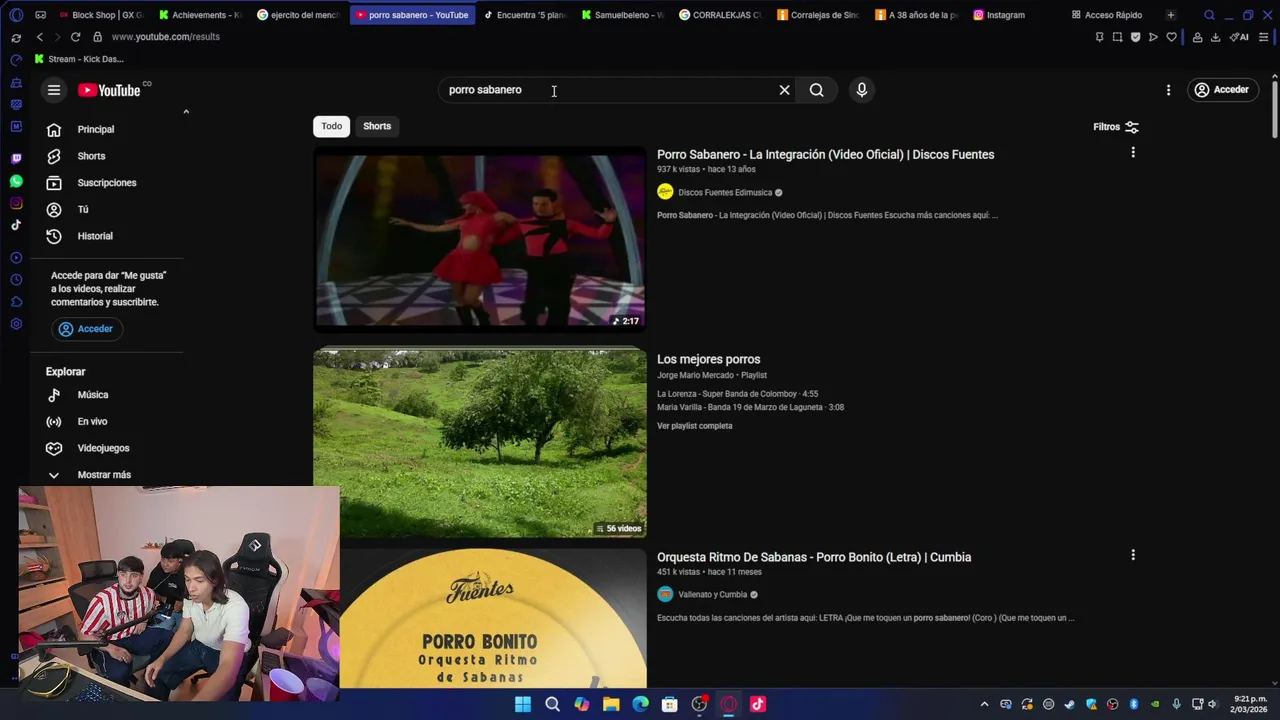The height and width of the screenshot is (720, 1280).
Task: Open Opera easy setup menu icon
Action: (1264, 37)
